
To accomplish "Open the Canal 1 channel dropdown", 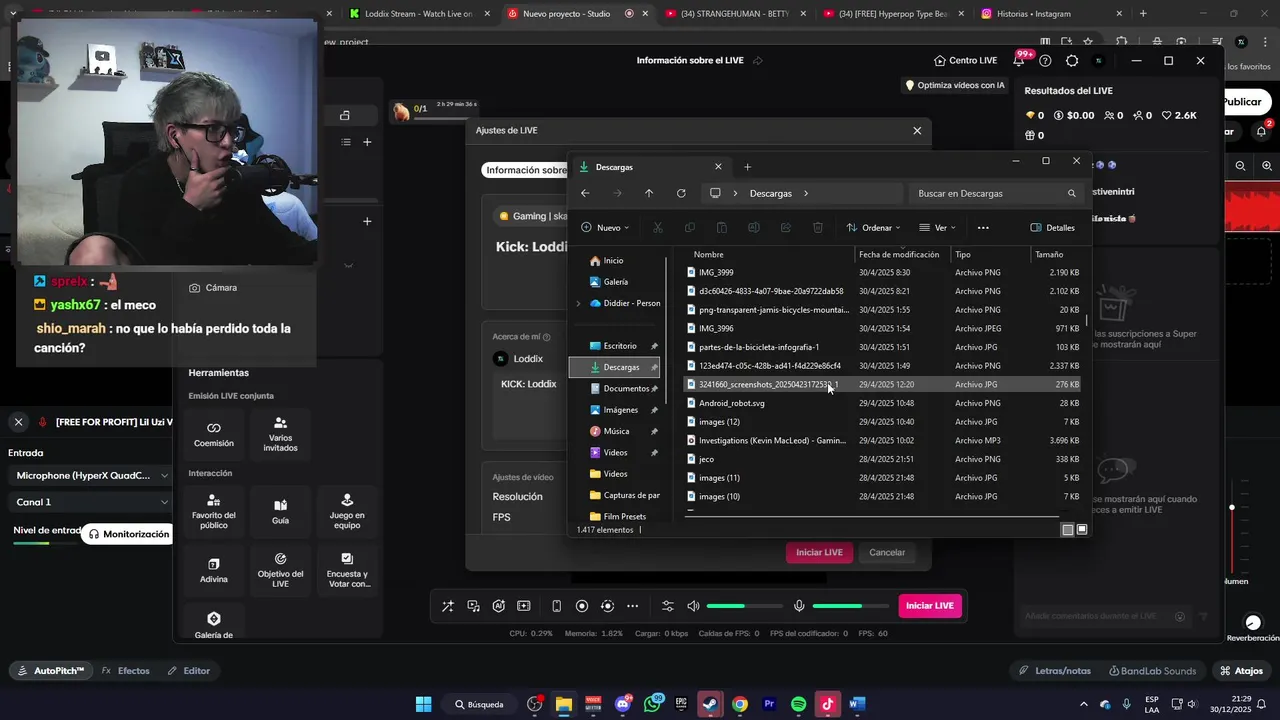I will [92, 502].
